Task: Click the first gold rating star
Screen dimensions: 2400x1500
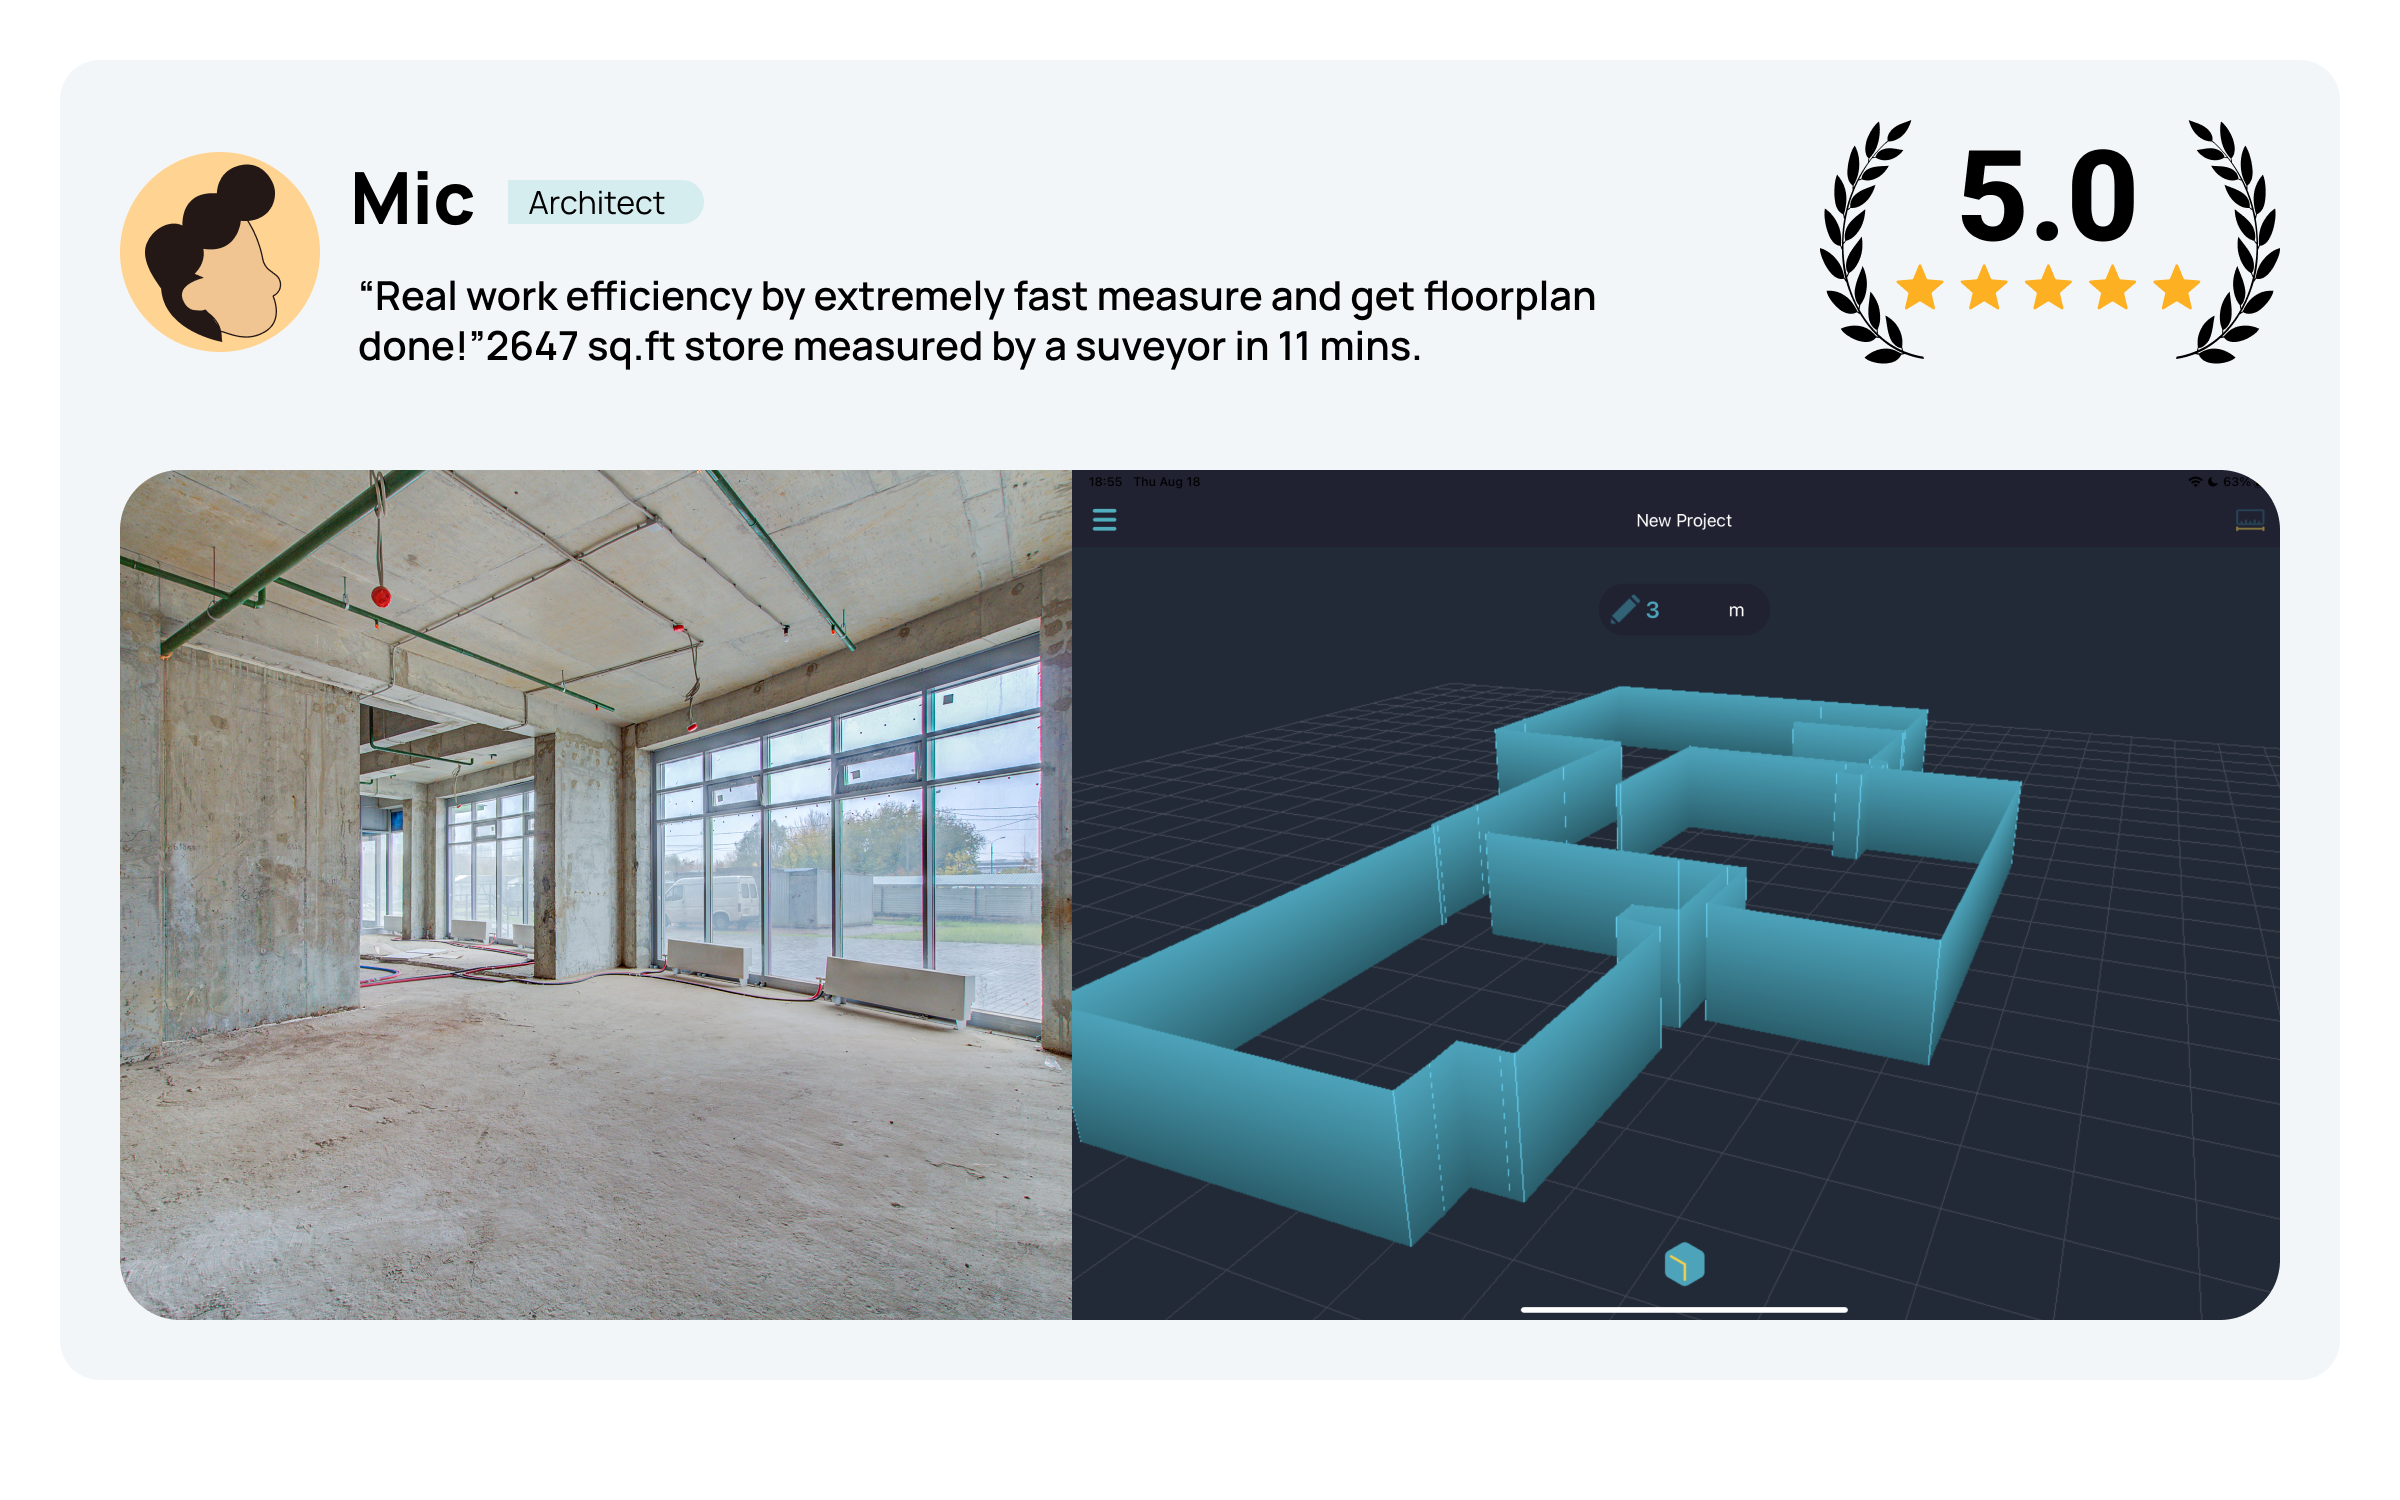Action: [1920, 289]
